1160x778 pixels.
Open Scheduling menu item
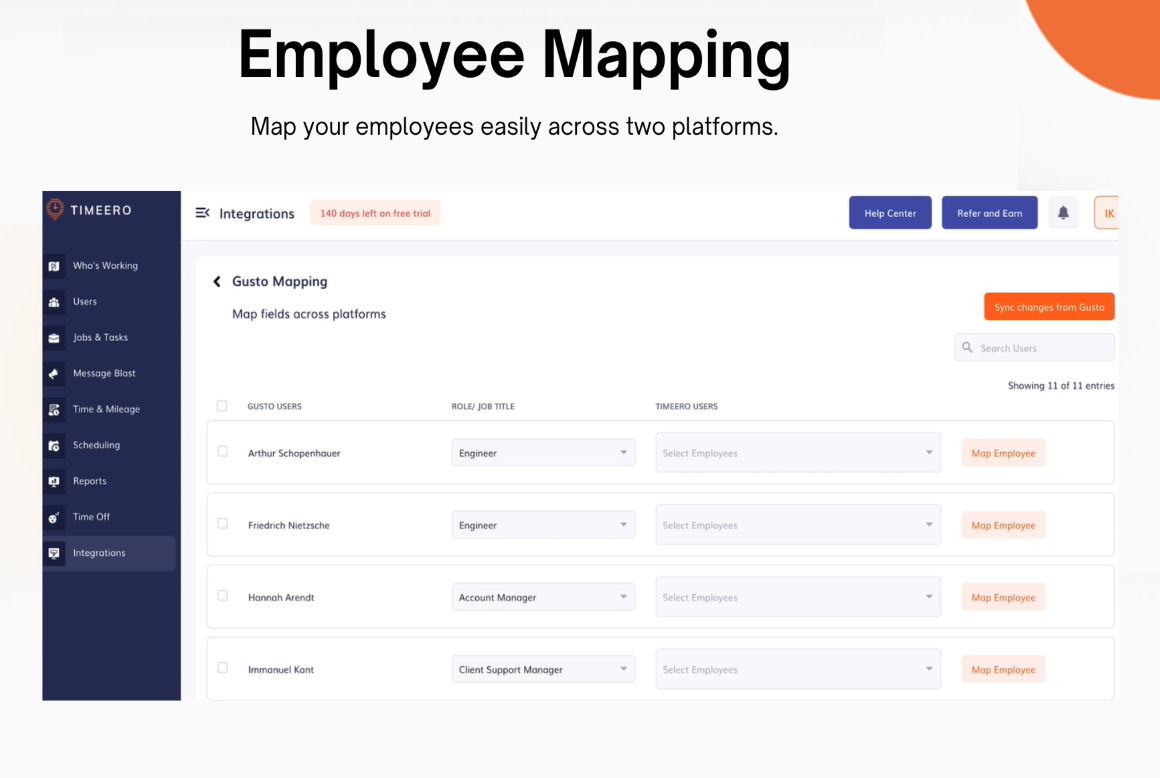(x=96, y=445)
